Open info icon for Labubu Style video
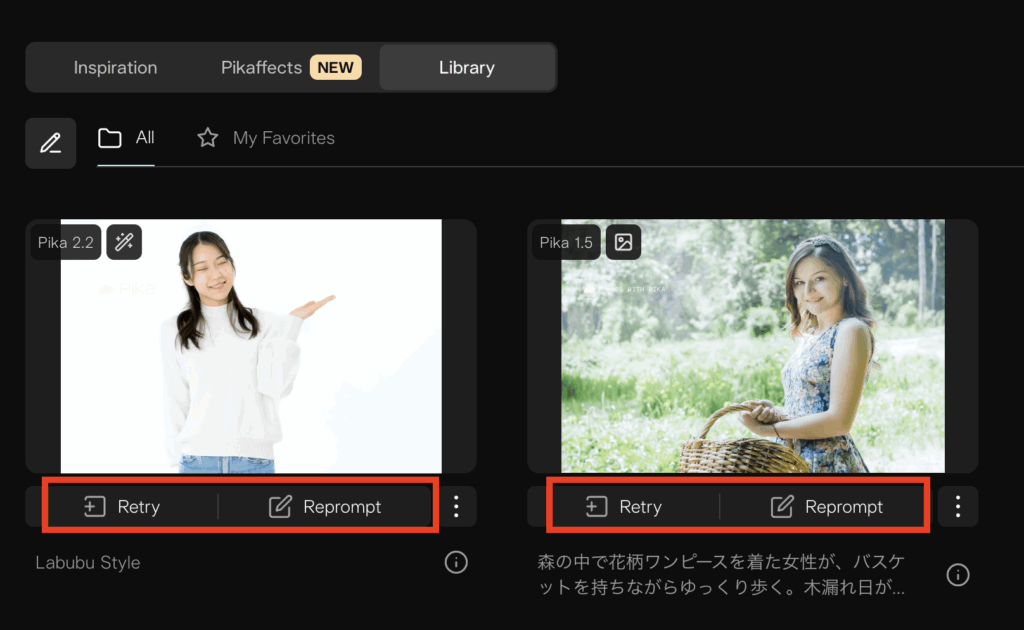 (x=456, y=563)
